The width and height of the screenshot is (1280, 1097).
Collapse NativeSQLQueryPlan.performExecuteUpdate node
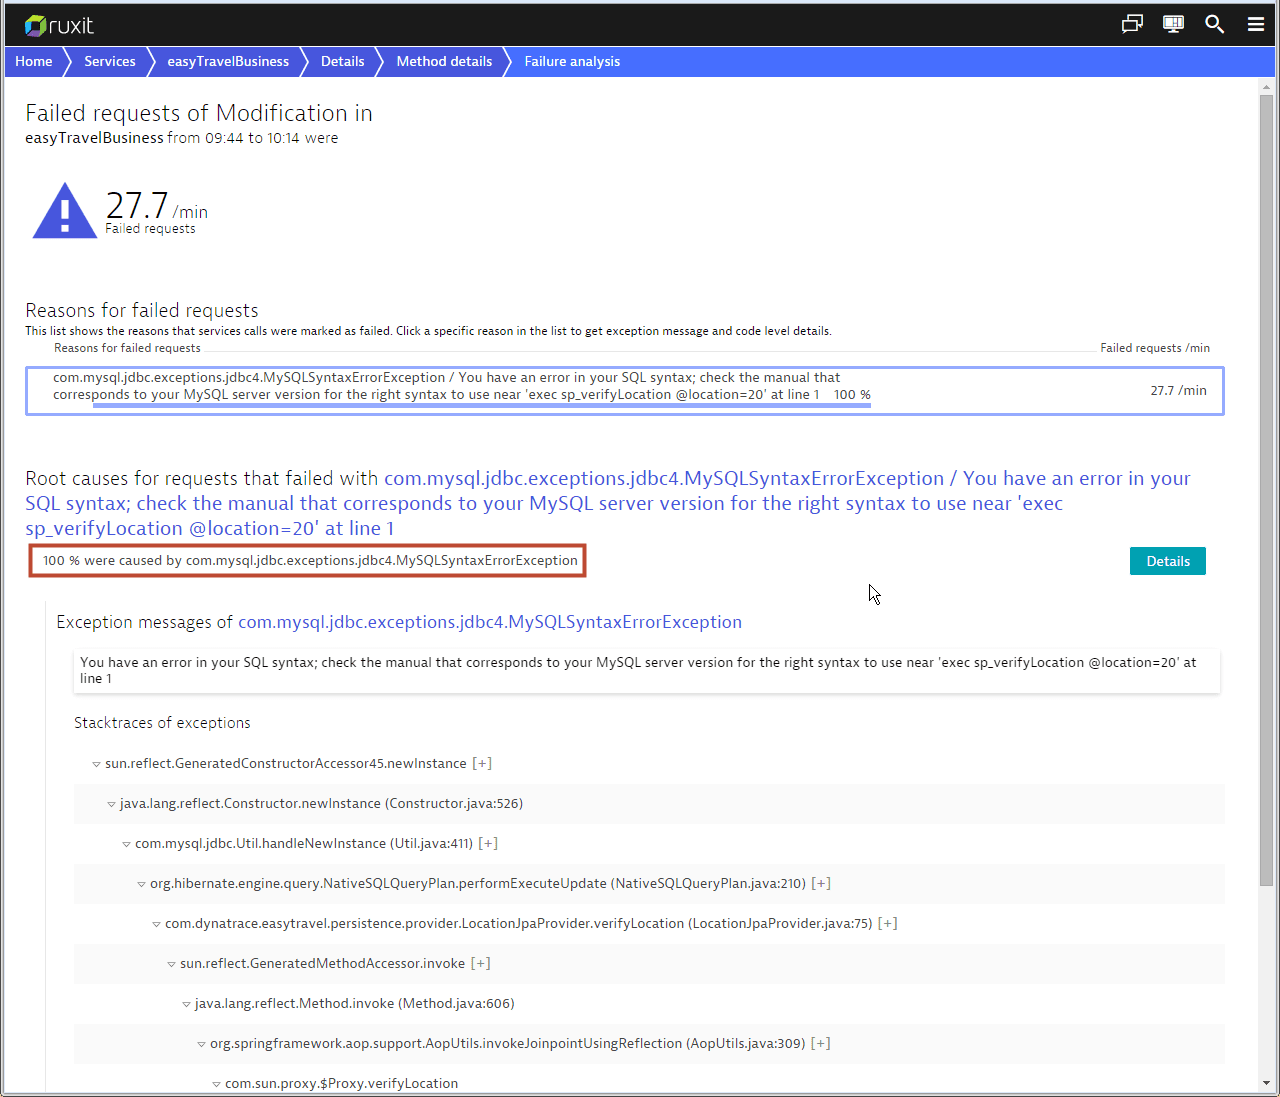pos(142,884)
